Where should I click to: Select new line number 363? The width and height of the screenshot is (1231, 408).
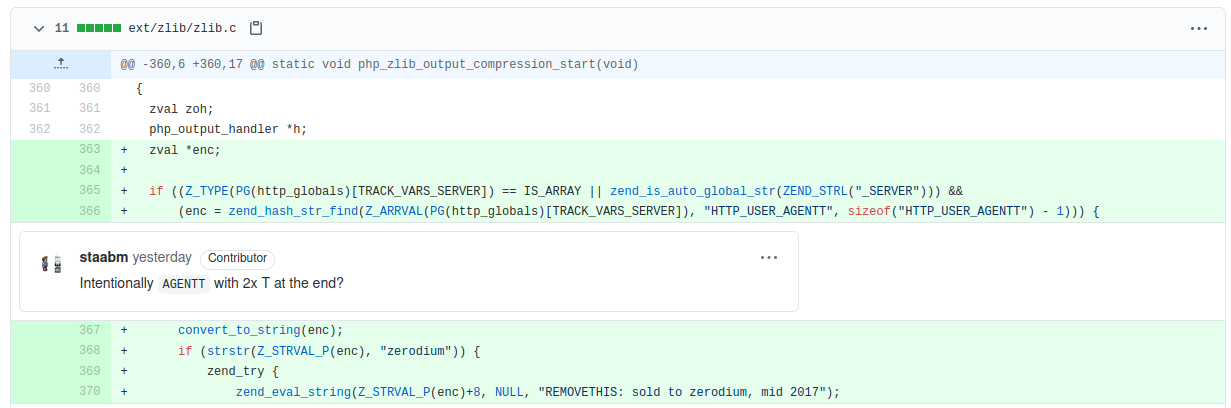pyautogui.click(x=89, y=150)
